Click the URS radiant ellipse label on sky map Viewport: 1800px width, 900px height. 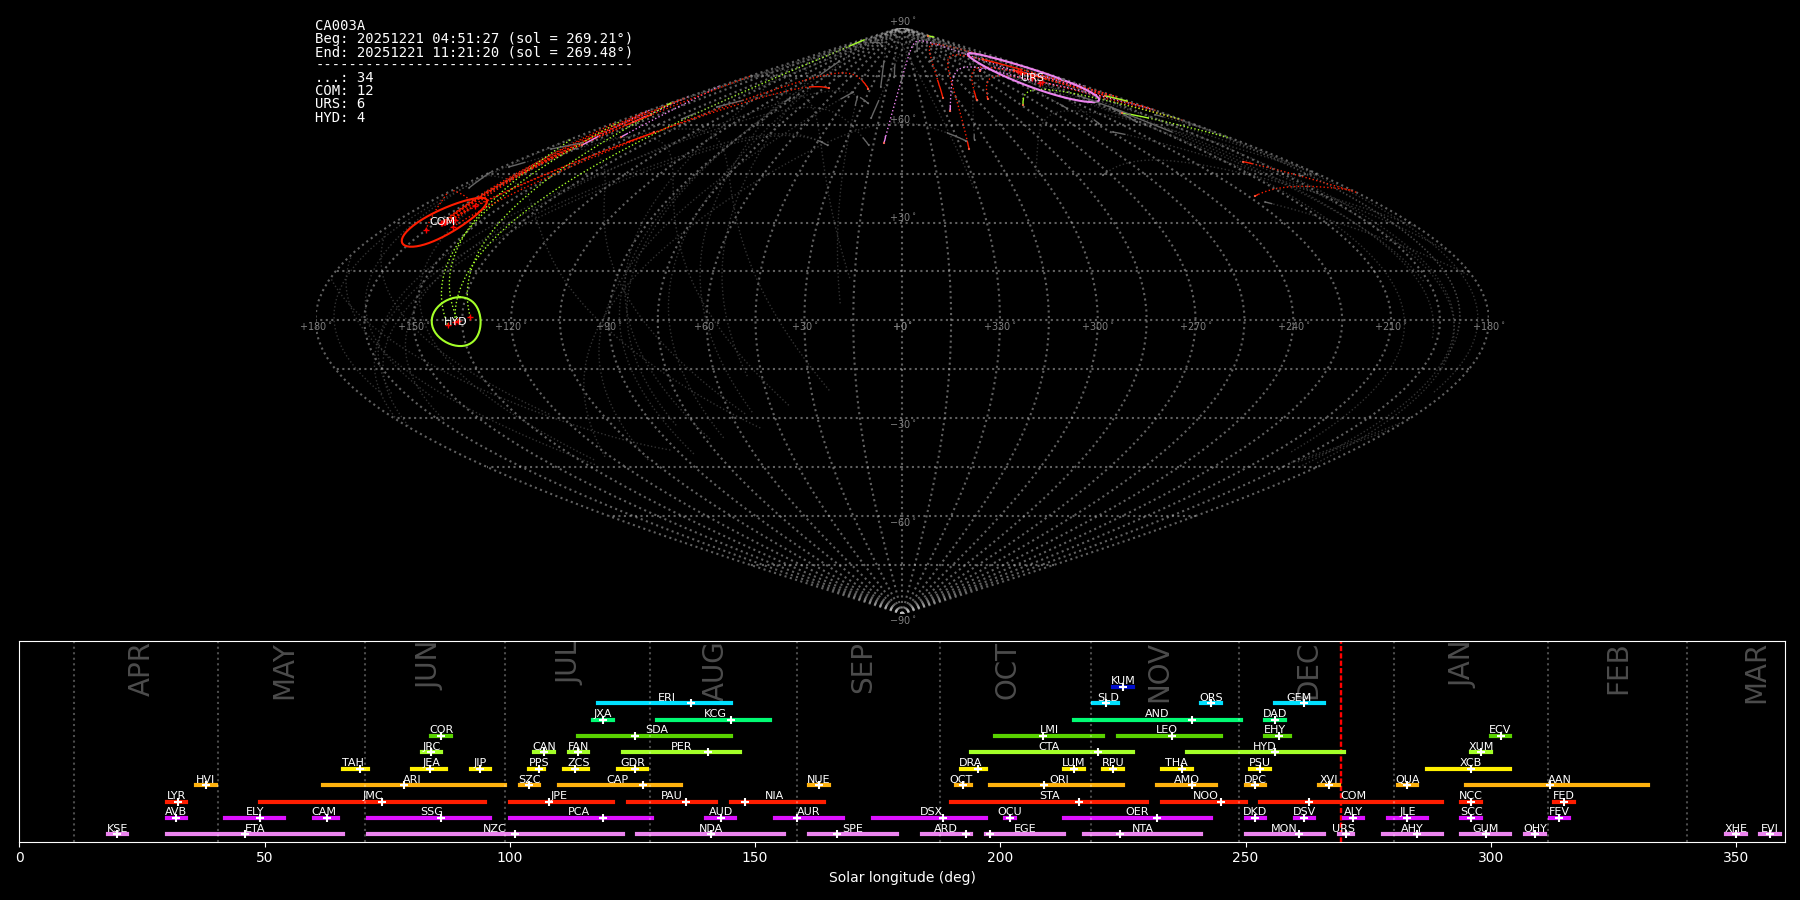point(1032,78)
